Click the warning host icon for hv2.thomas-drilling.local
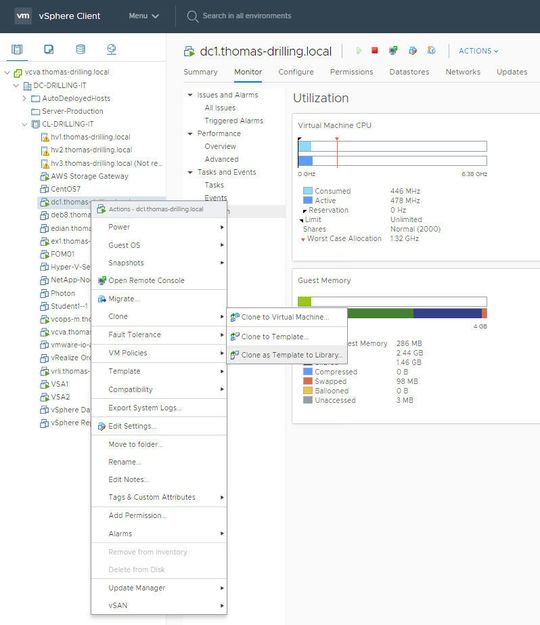 click(45, 151)
